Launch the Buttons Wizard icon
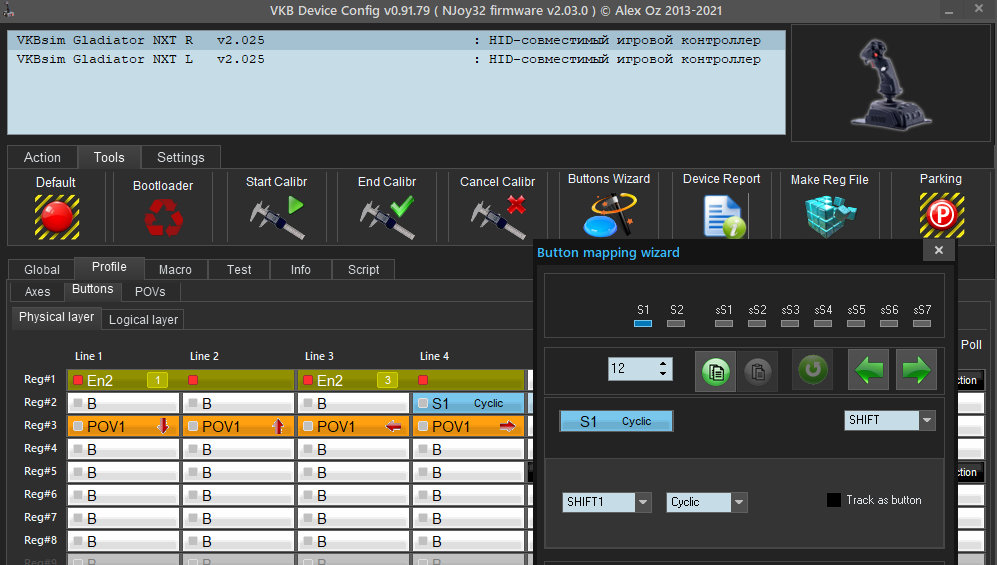 coord(609,214)
